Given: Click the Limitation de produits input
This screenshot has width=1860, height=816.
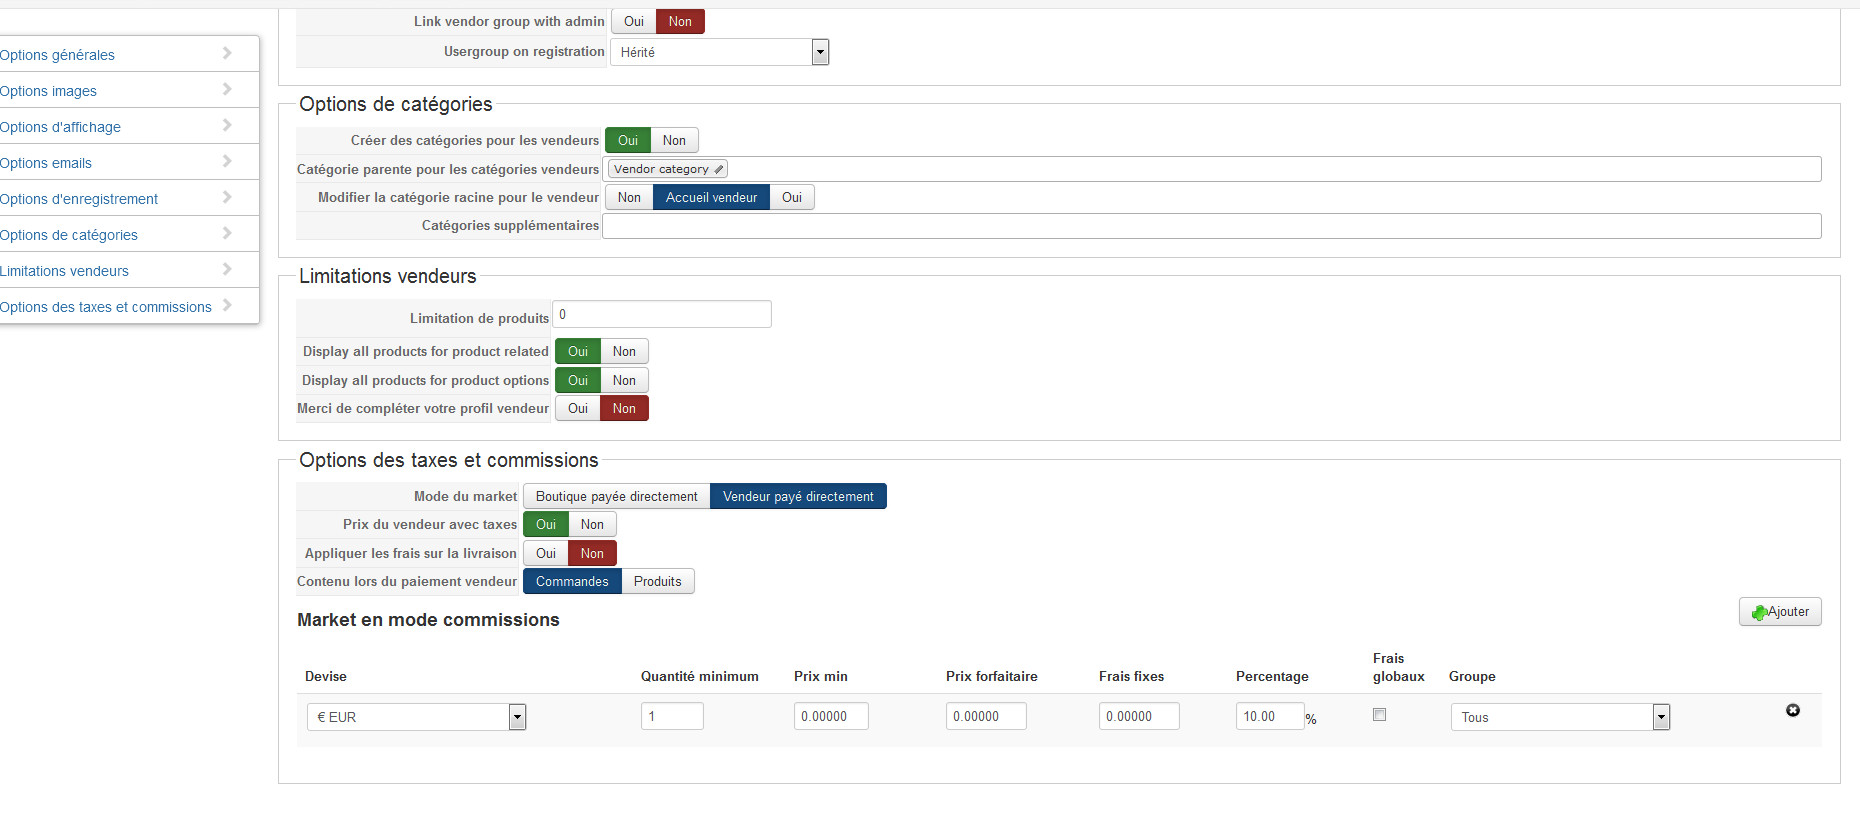Looking at the screenshot, I should pyautogui.click(x=662, y=314).
